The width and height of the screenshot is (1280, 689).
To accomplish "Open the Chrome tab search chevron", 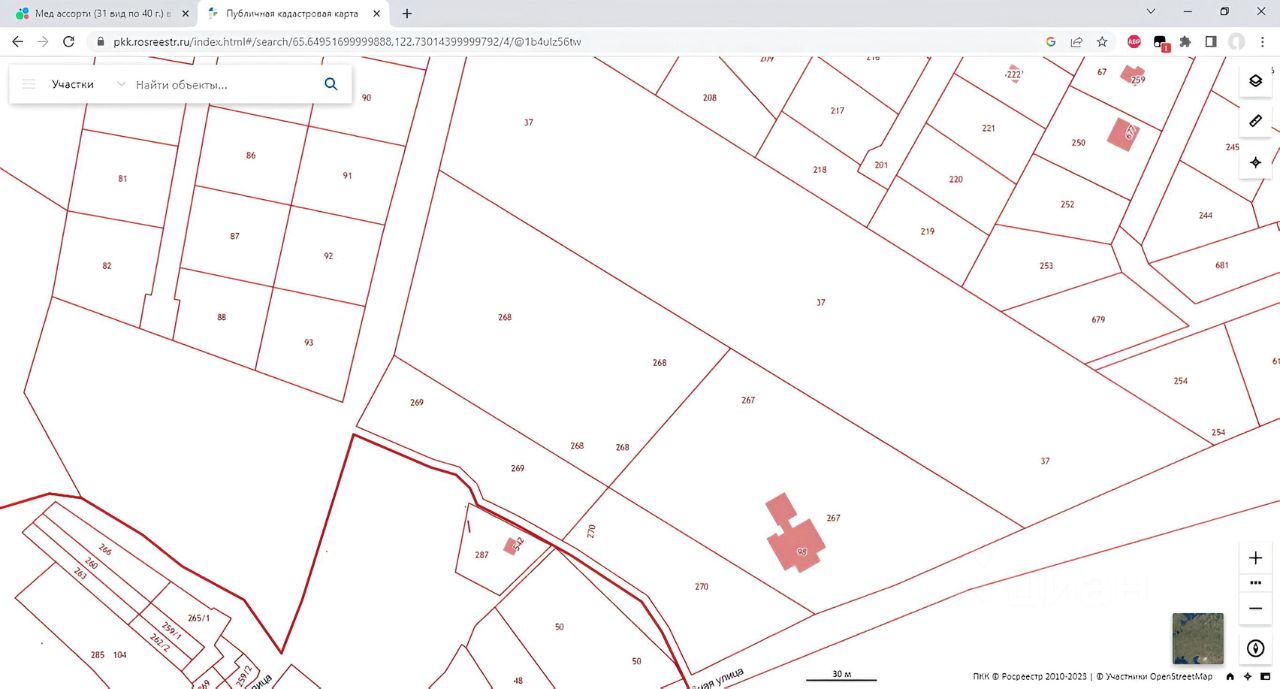I will point(1151,12).
